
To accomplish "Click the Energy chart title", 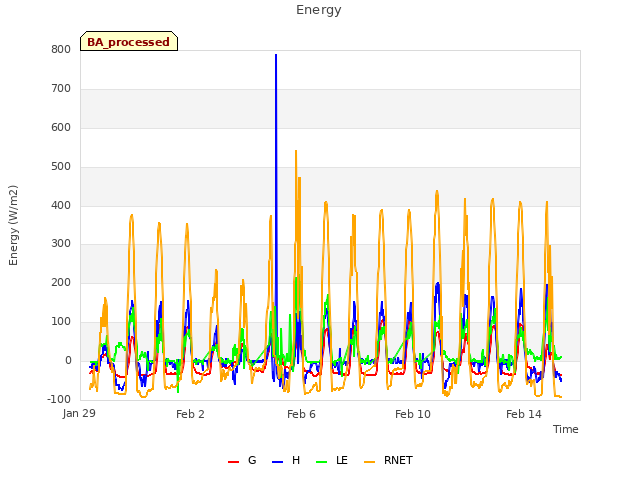I will coord(319,10).
